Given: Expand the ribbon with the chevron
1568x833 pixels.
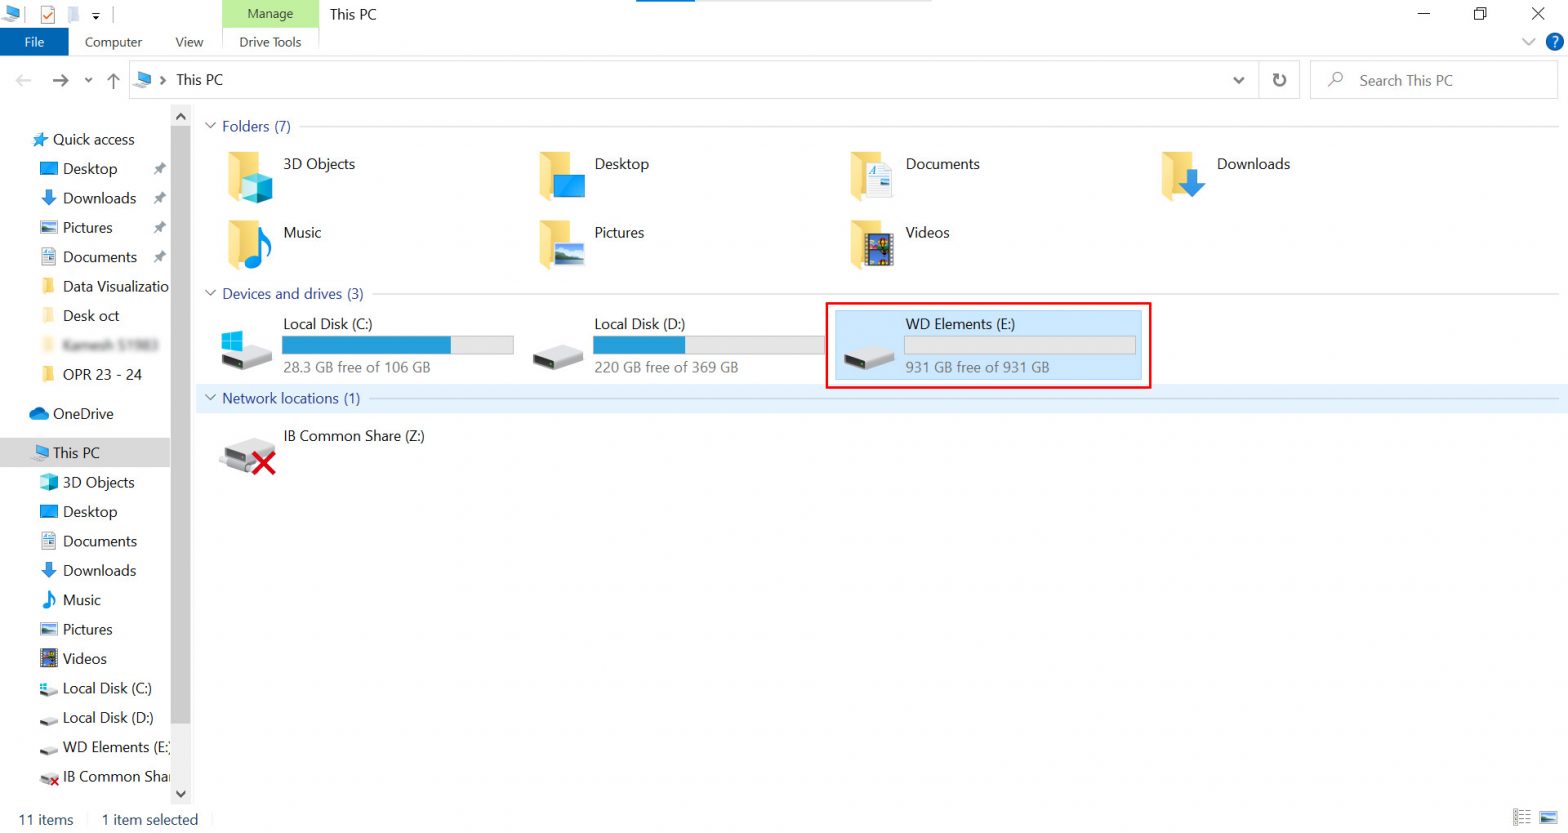Looking at the screenshot, I should tap(1528, 42).
